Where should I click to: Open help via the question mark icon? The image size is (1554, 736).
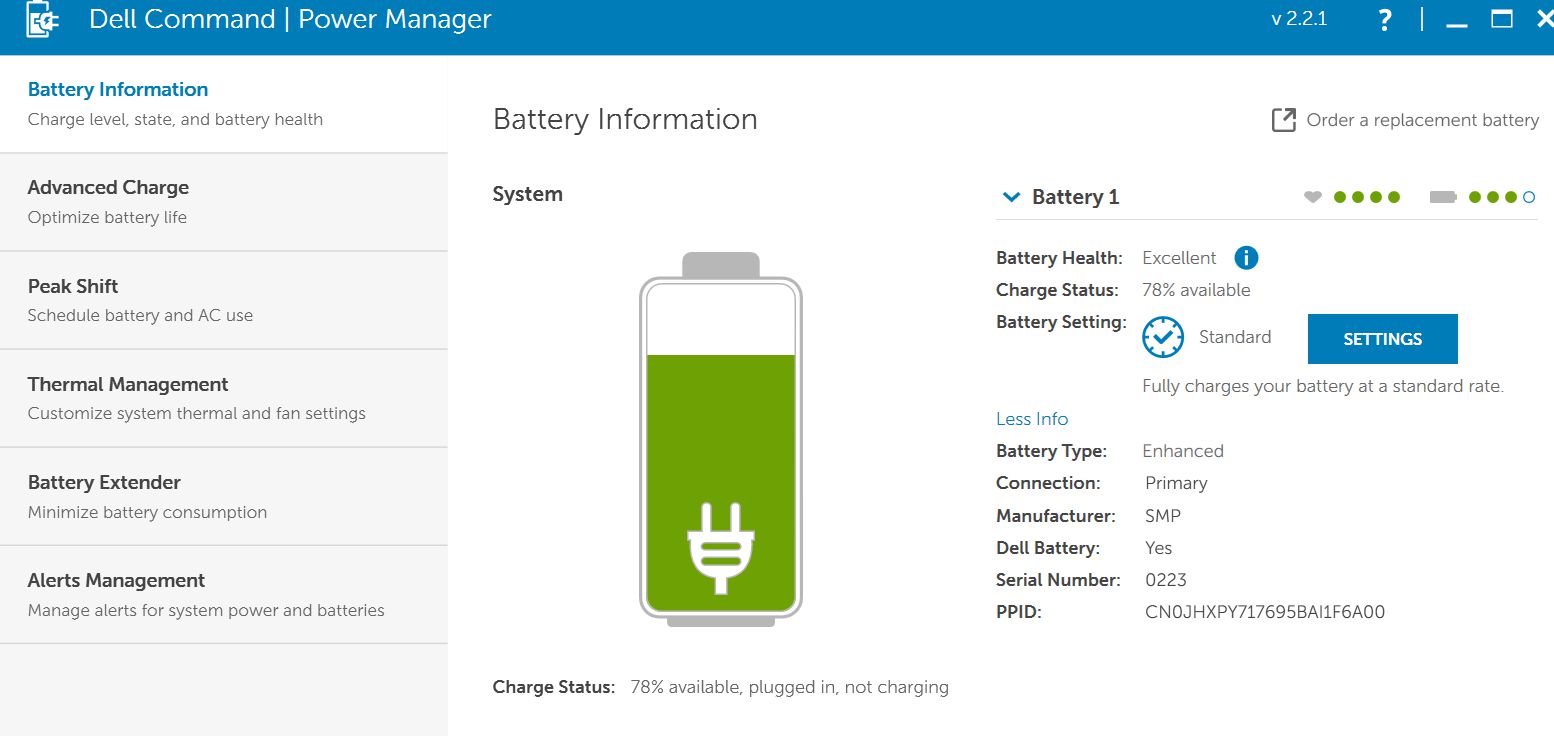pyautogui.click(x=1384, y=20)
